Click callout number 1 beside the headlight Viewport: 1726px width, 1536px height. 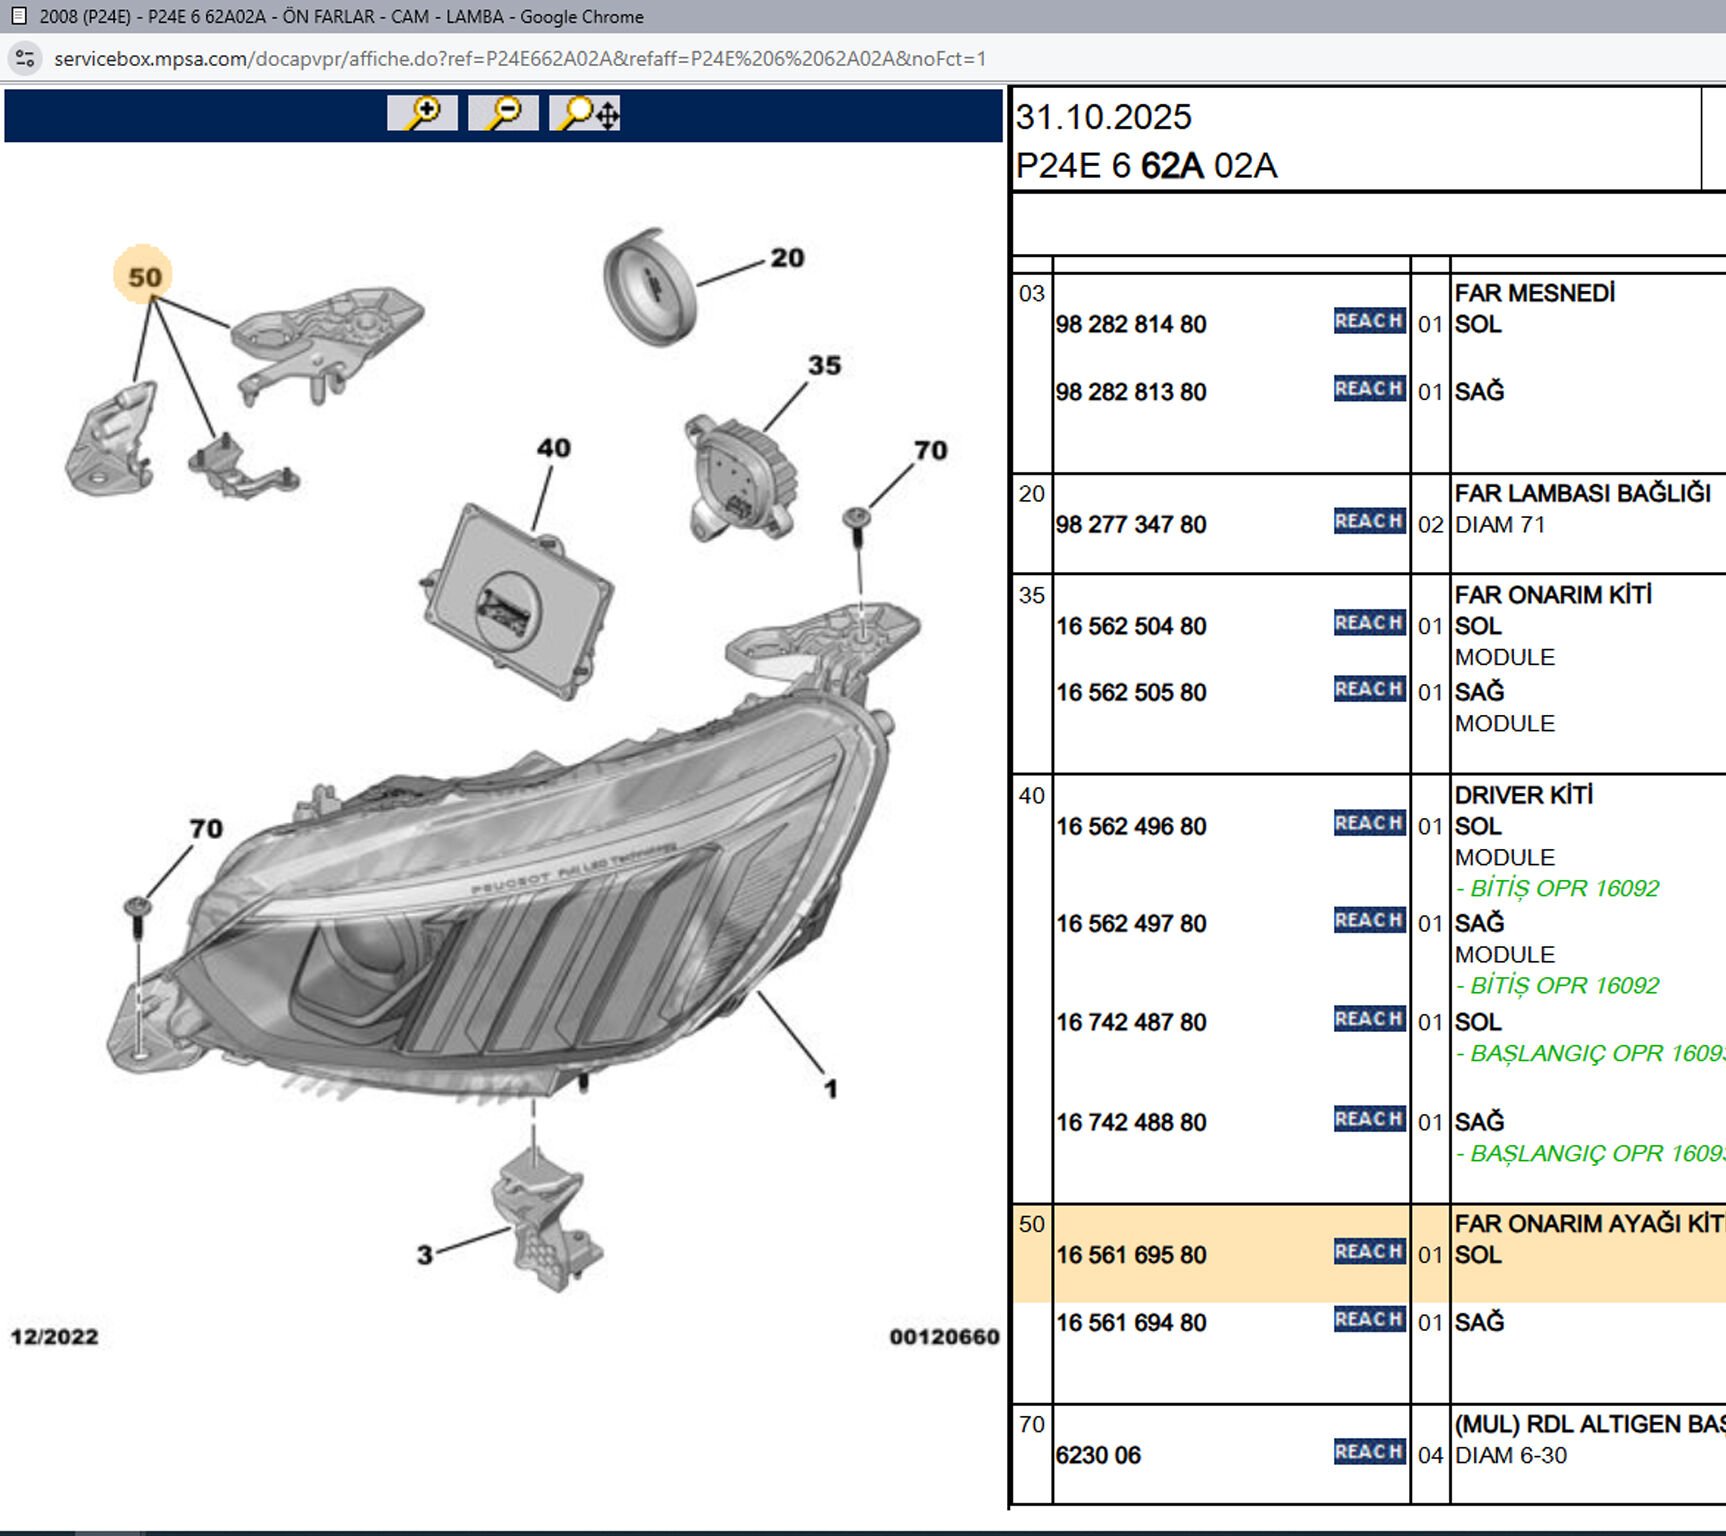[830, 1089]
